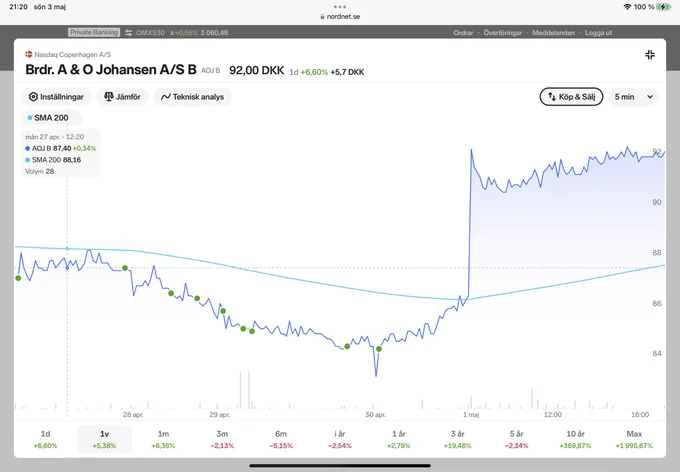Image resolution: width=680 pixels, height=472 pixels.
Task: Click the +6,60% daily change value
Action: point(314,72)
